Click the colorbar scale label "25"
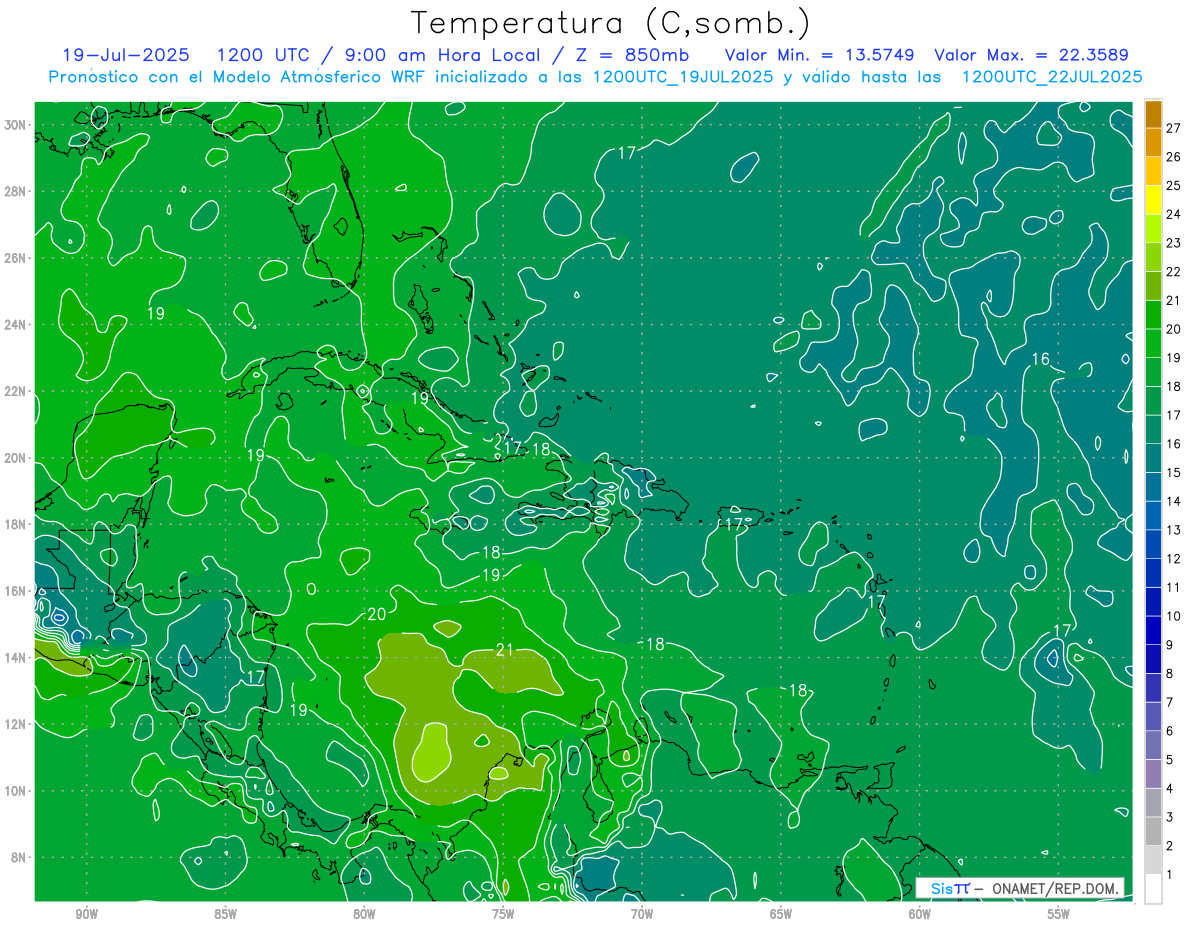1200x927 pixels. [1174, 185]
